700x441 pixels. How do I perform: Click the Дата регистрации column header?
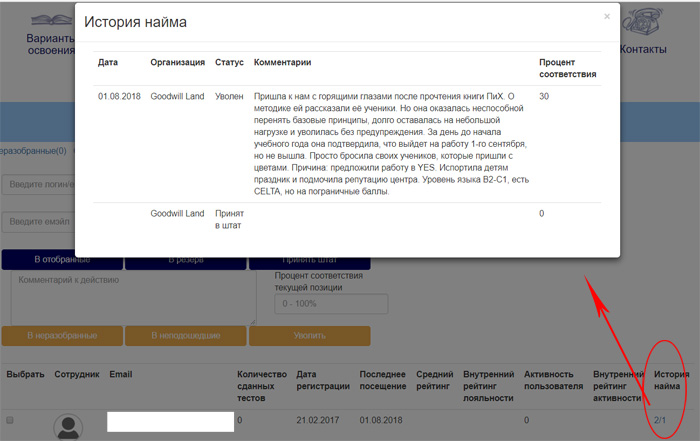319,386
